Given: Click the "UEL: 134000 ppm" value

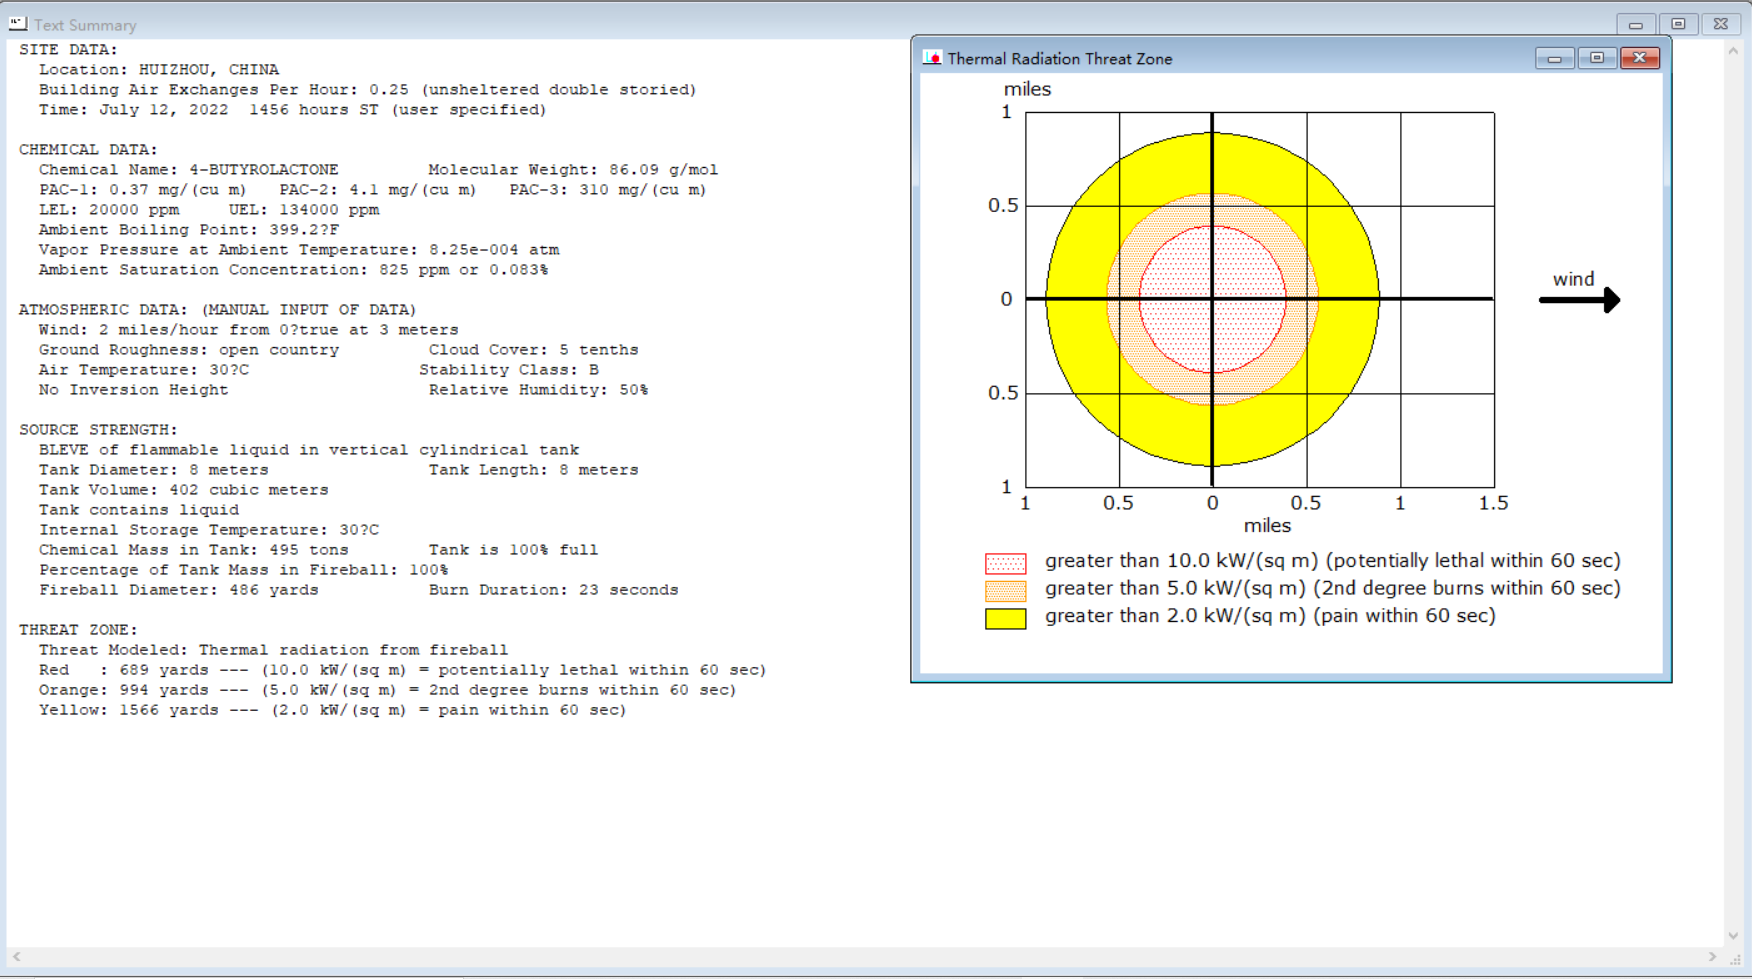Looking at the screenshot, I should click(304, 210).
